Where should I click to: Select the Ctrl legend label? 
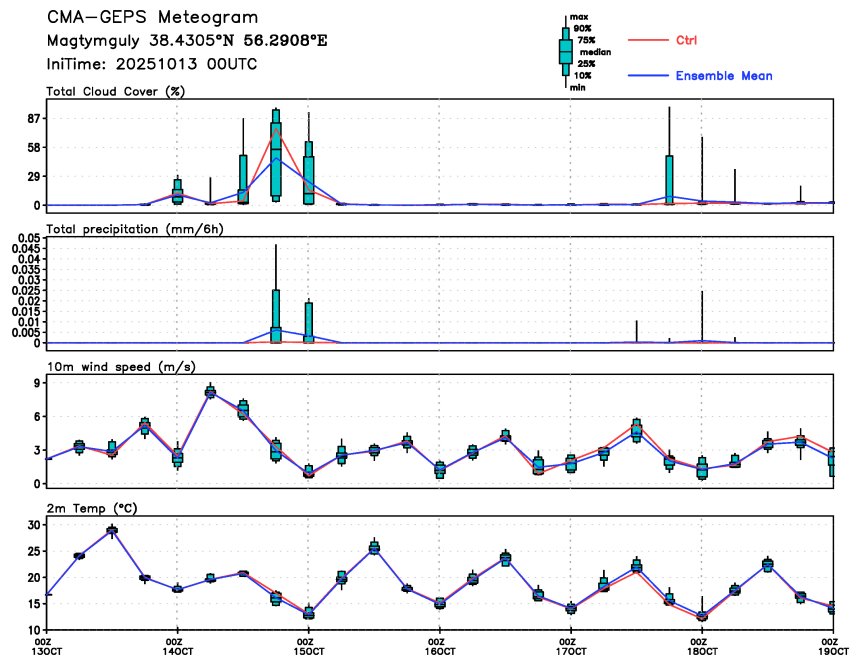click(686, 40)
